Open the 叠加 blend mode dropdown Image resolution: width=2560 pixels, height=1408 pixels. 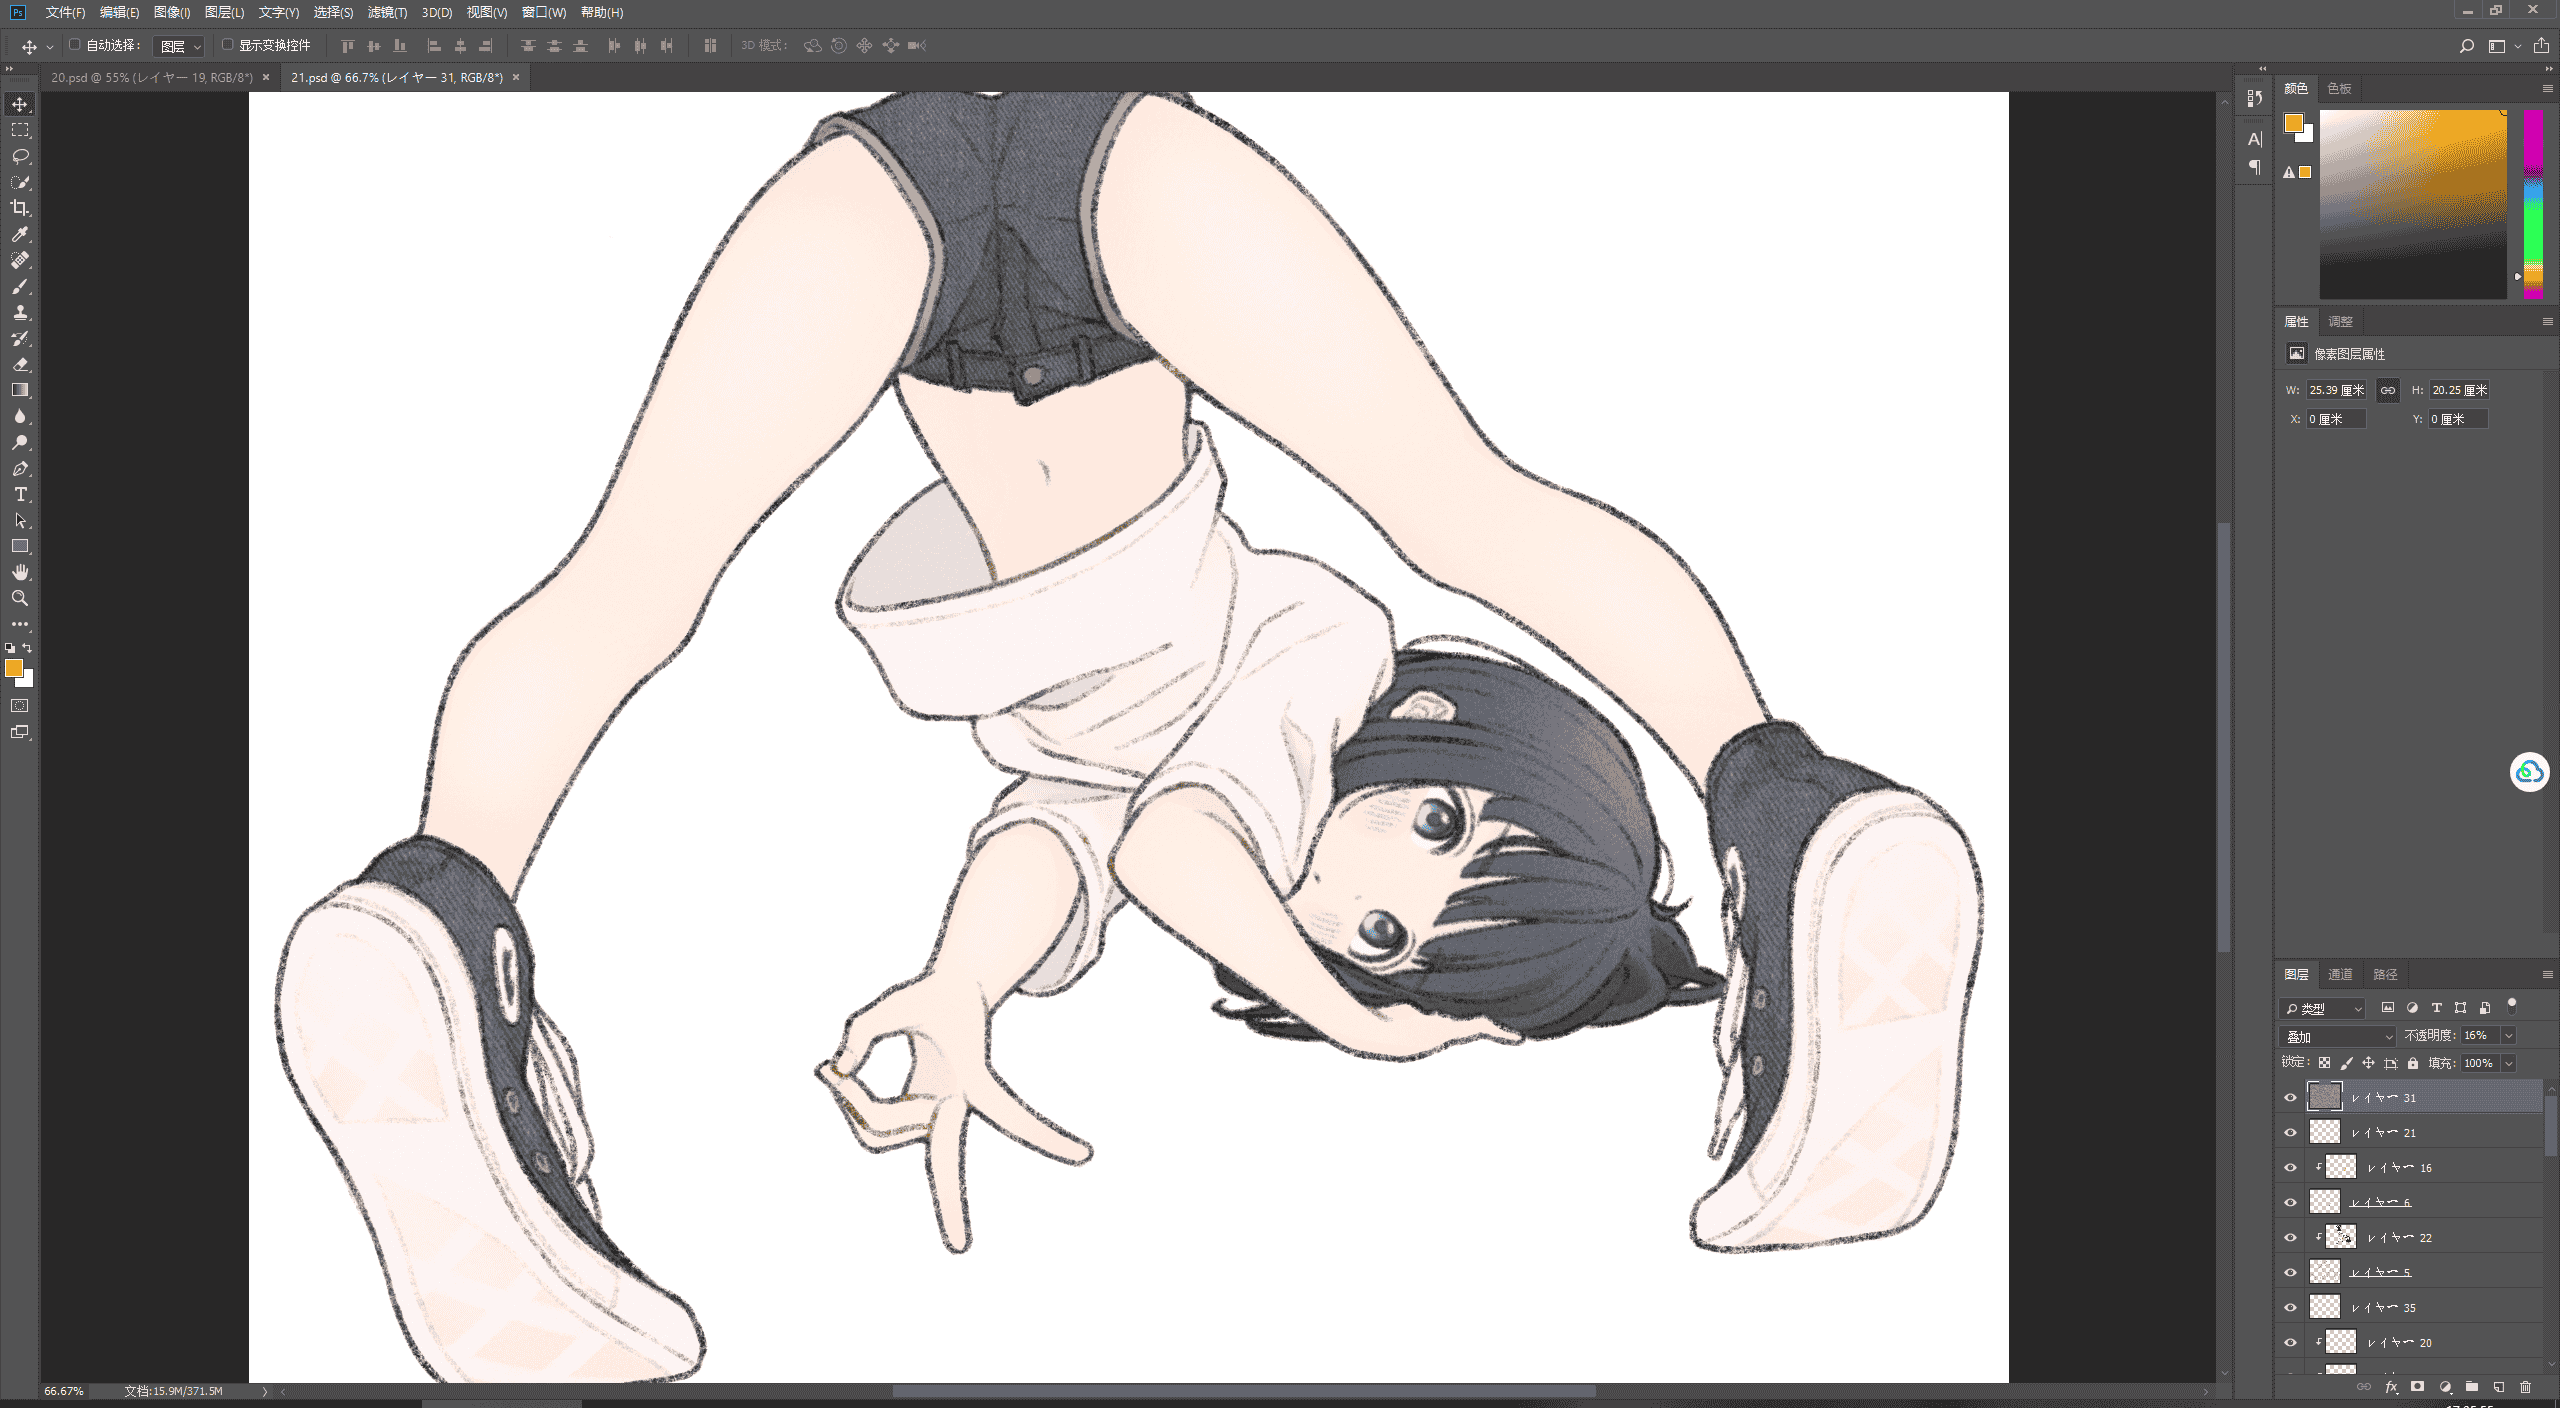pyautogui.click(x=2337, y=1036)
